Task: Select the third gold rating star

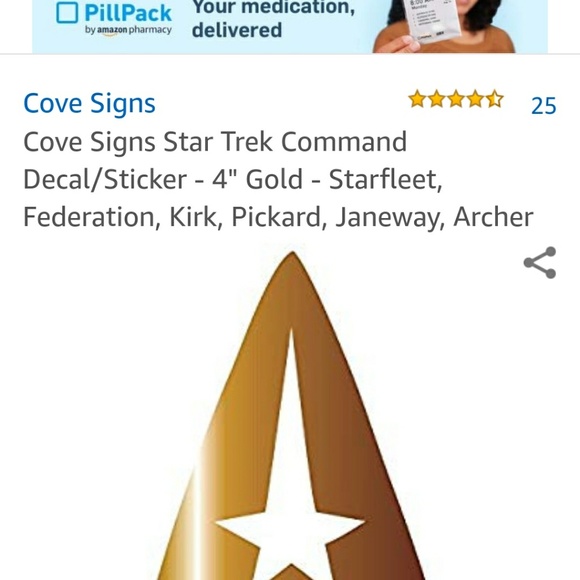Action: (x=456, y=99)
